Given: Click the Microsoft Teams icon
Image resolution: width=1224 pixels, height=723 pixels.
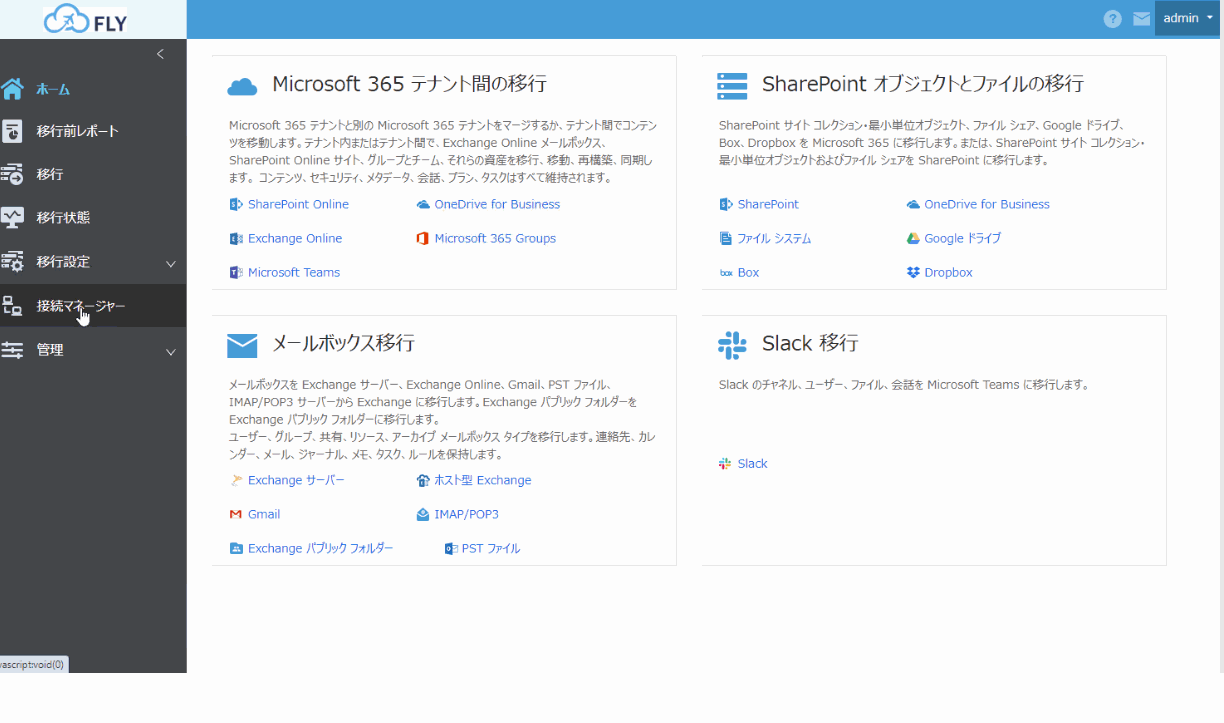Looking at the screenshot, I should [236, 272].
